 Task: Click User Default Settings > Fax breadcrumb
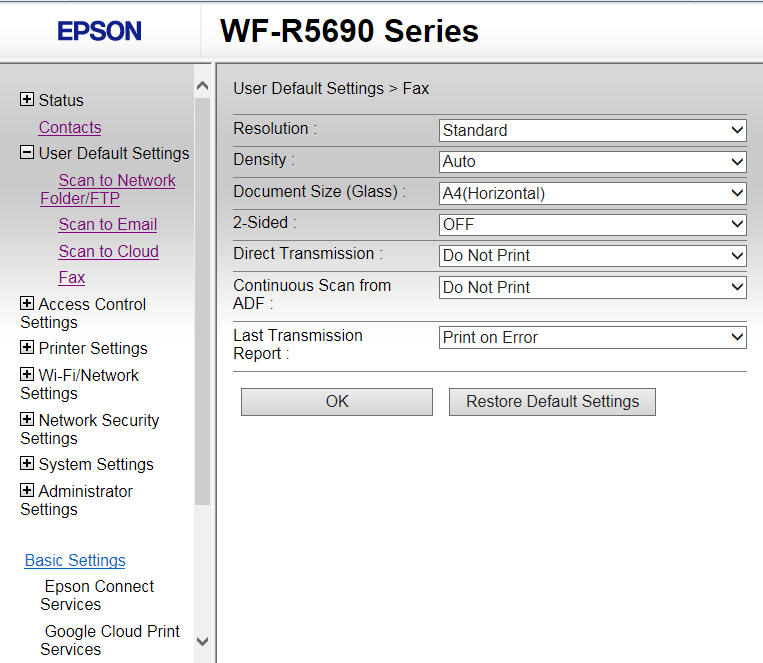click(331, 89)
